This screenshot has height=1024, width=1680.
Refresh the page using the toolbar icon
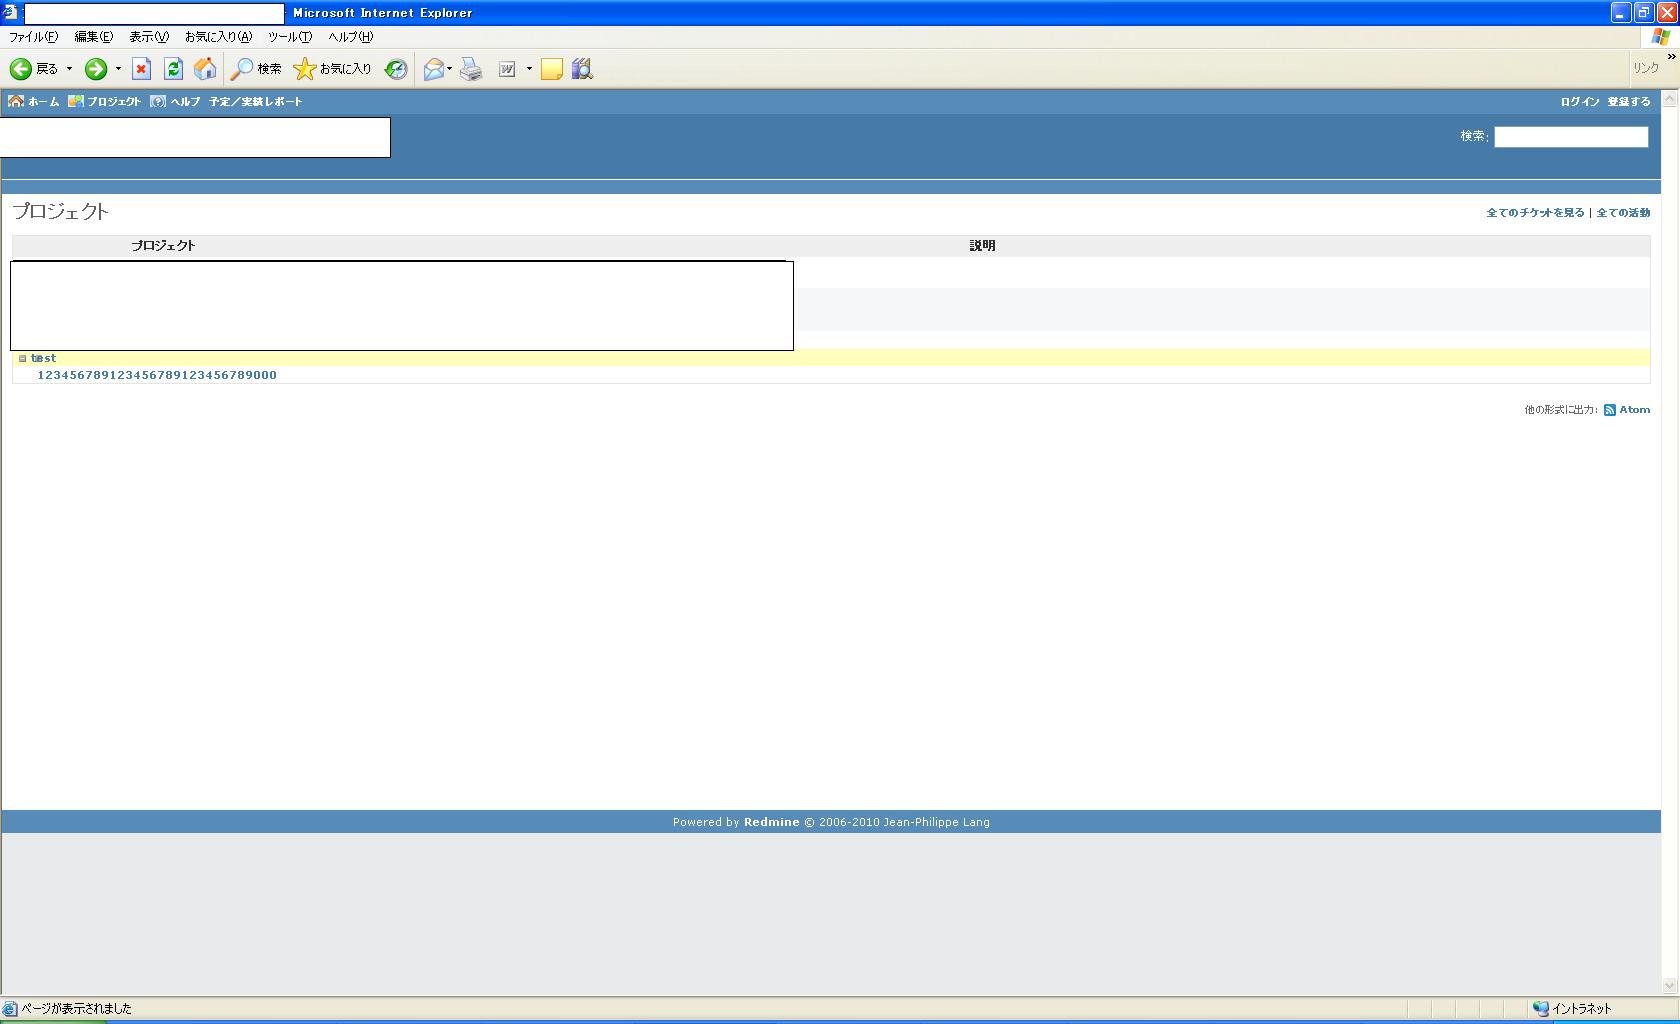click(x=173, y=69)
